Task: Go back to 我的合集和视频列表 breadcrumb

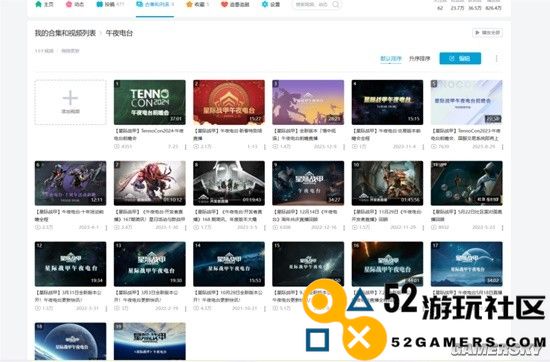Action: (x=65, y=33)
